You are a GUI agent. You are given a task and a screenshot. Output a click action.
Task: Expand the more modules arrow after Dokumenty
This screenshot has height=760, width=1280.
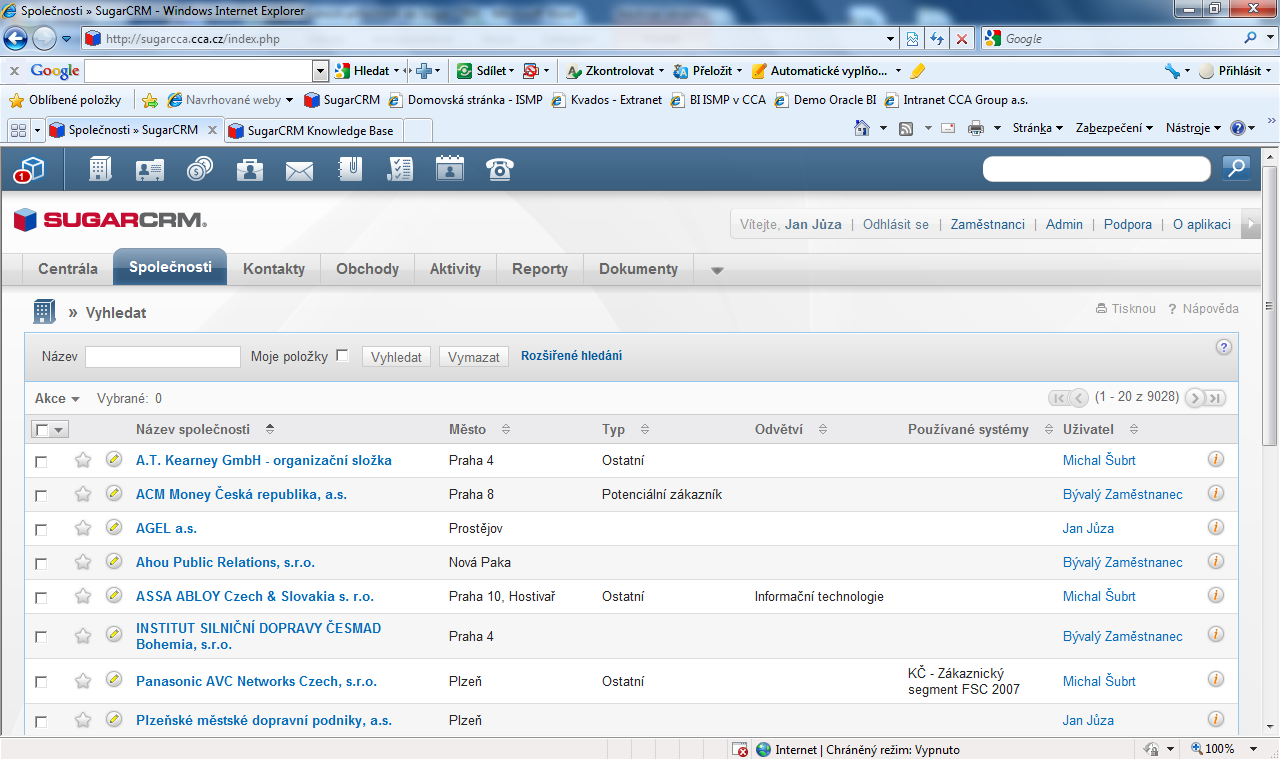point(716,270)
